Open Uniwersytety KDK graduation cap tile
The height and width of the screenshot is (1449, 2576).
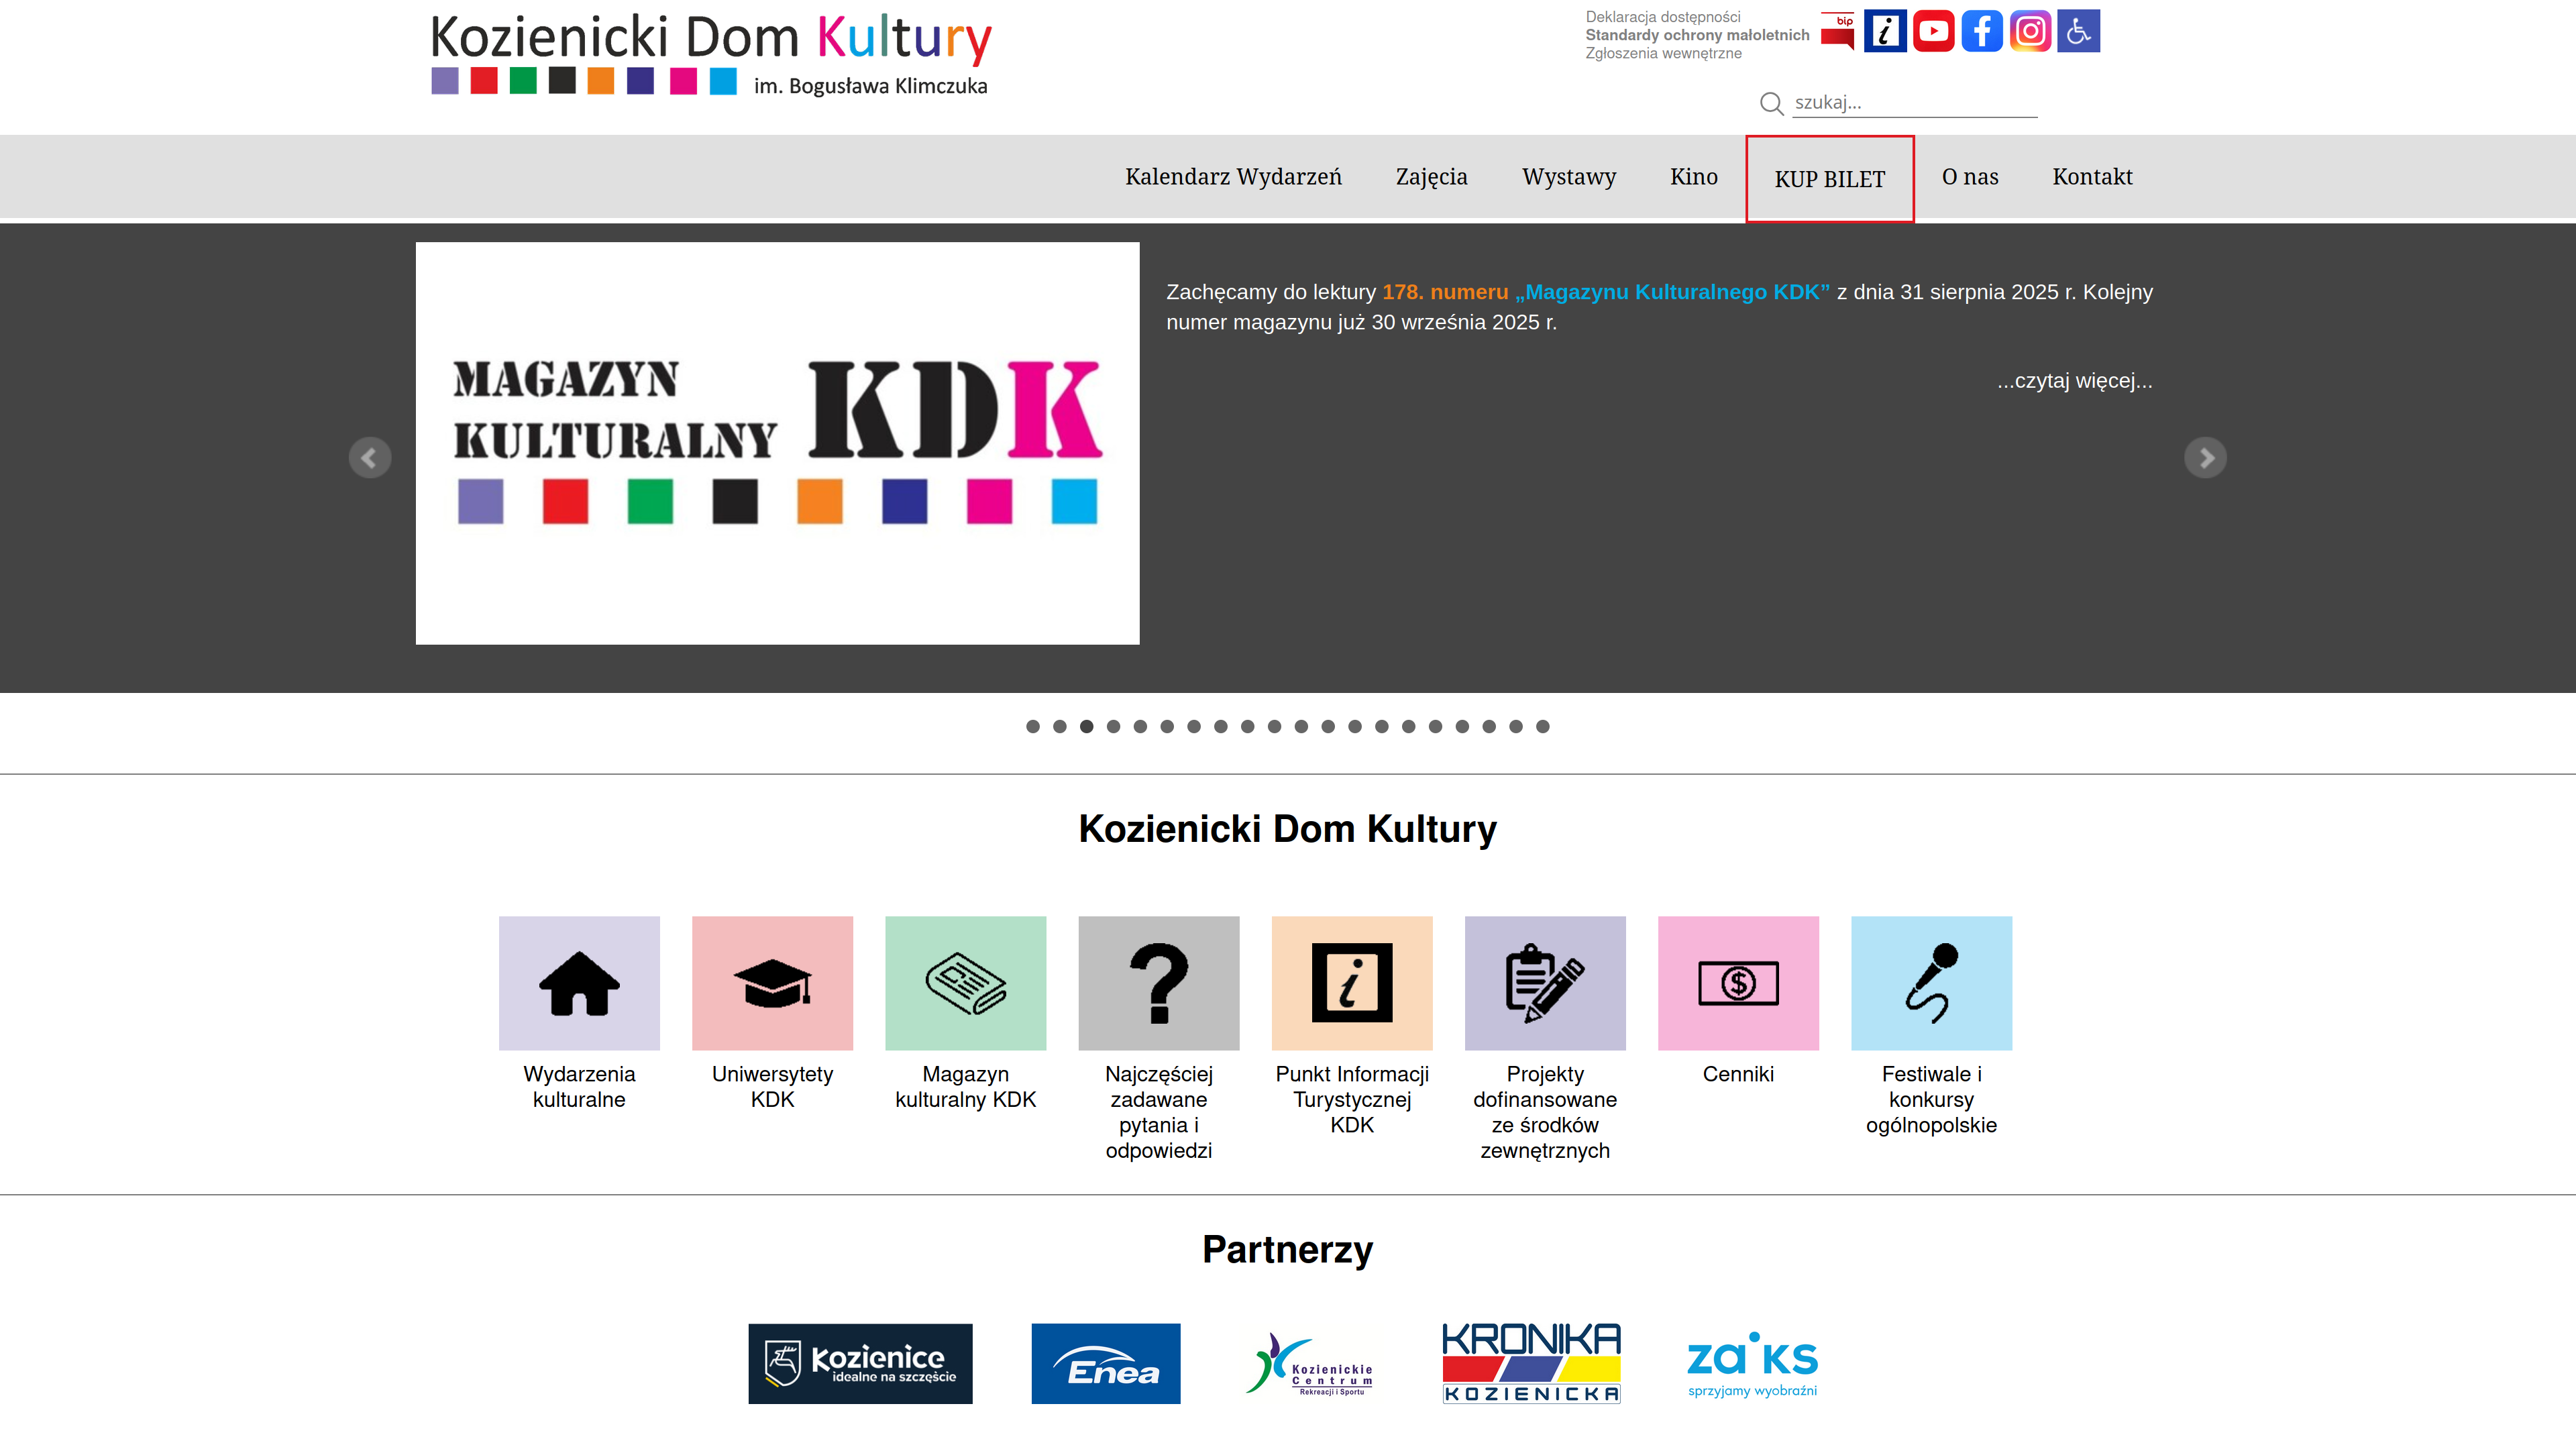[772, 982]
